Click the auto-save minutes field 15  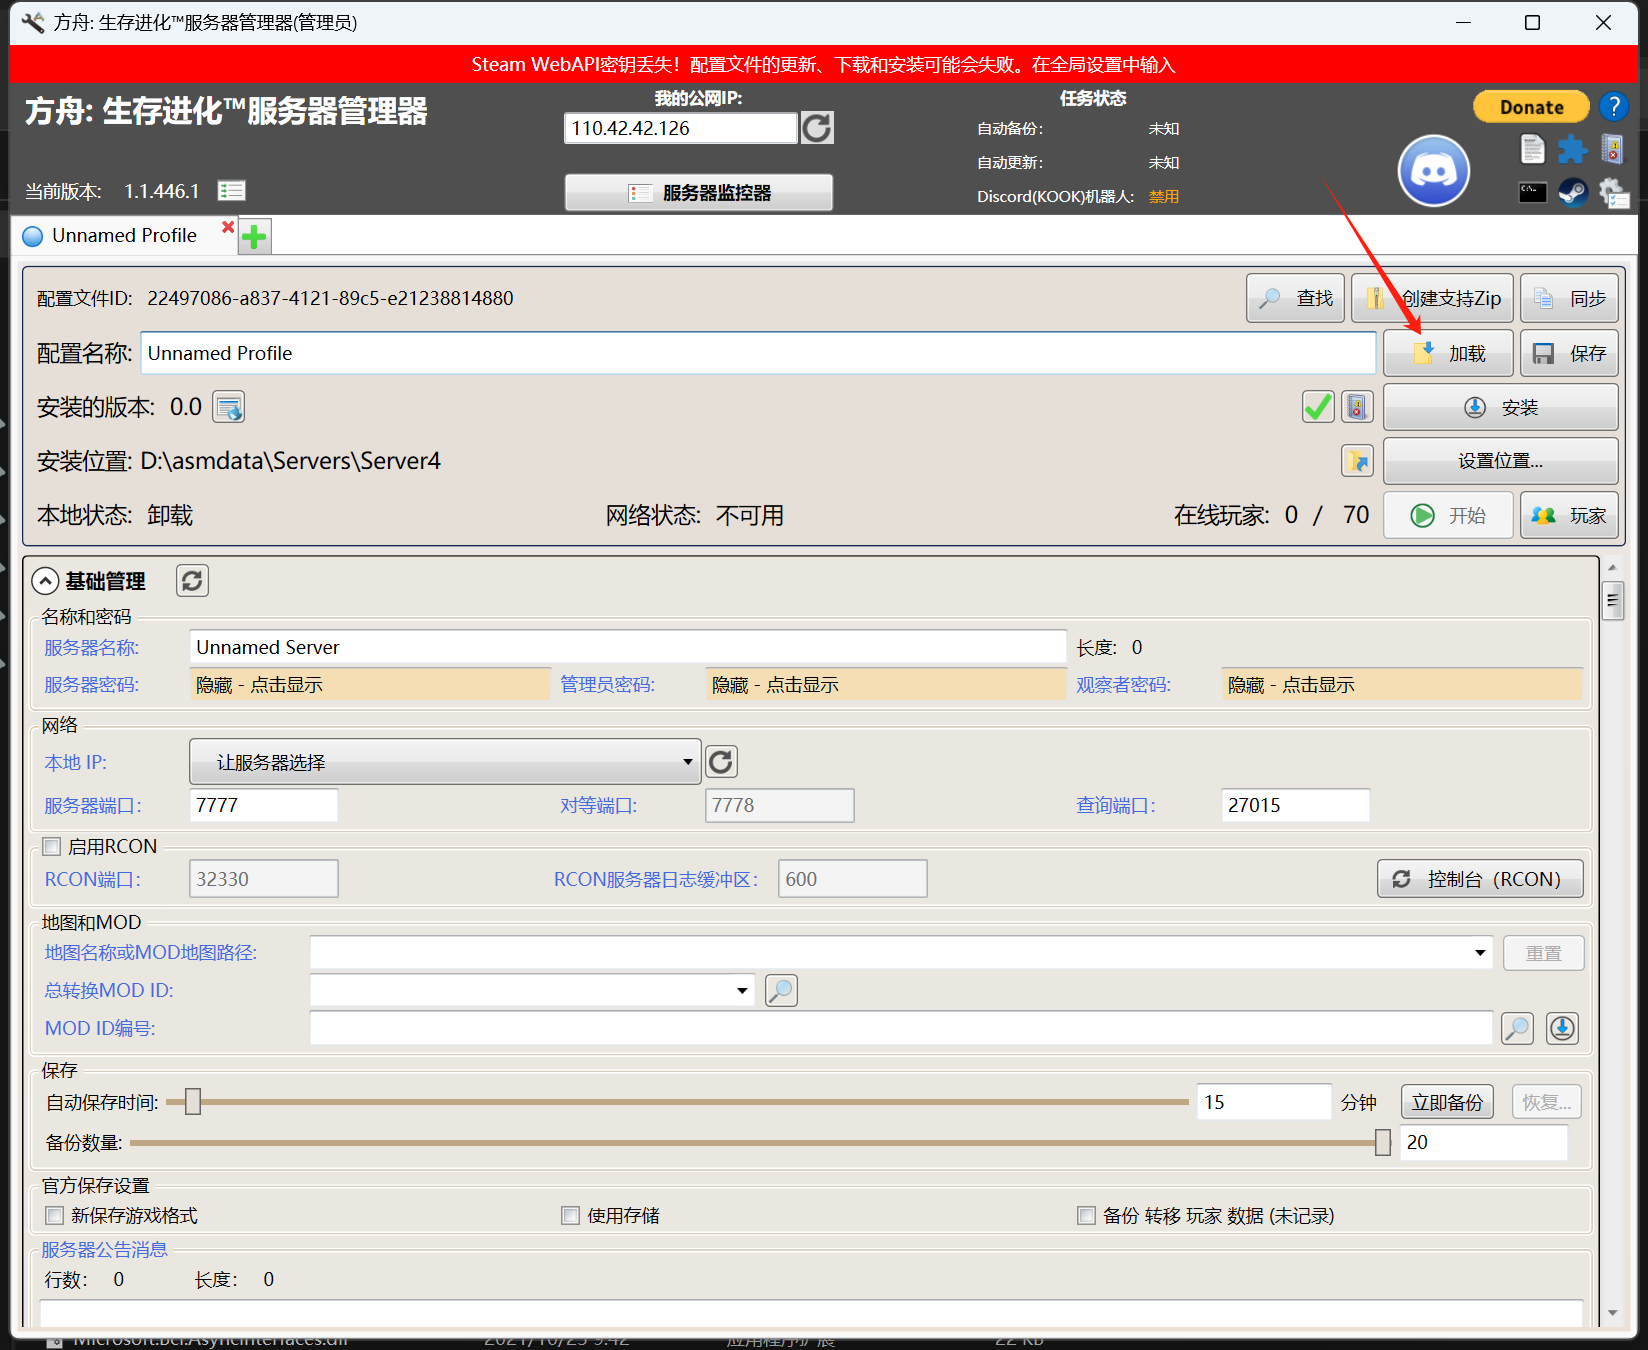coord(1264,1102)
